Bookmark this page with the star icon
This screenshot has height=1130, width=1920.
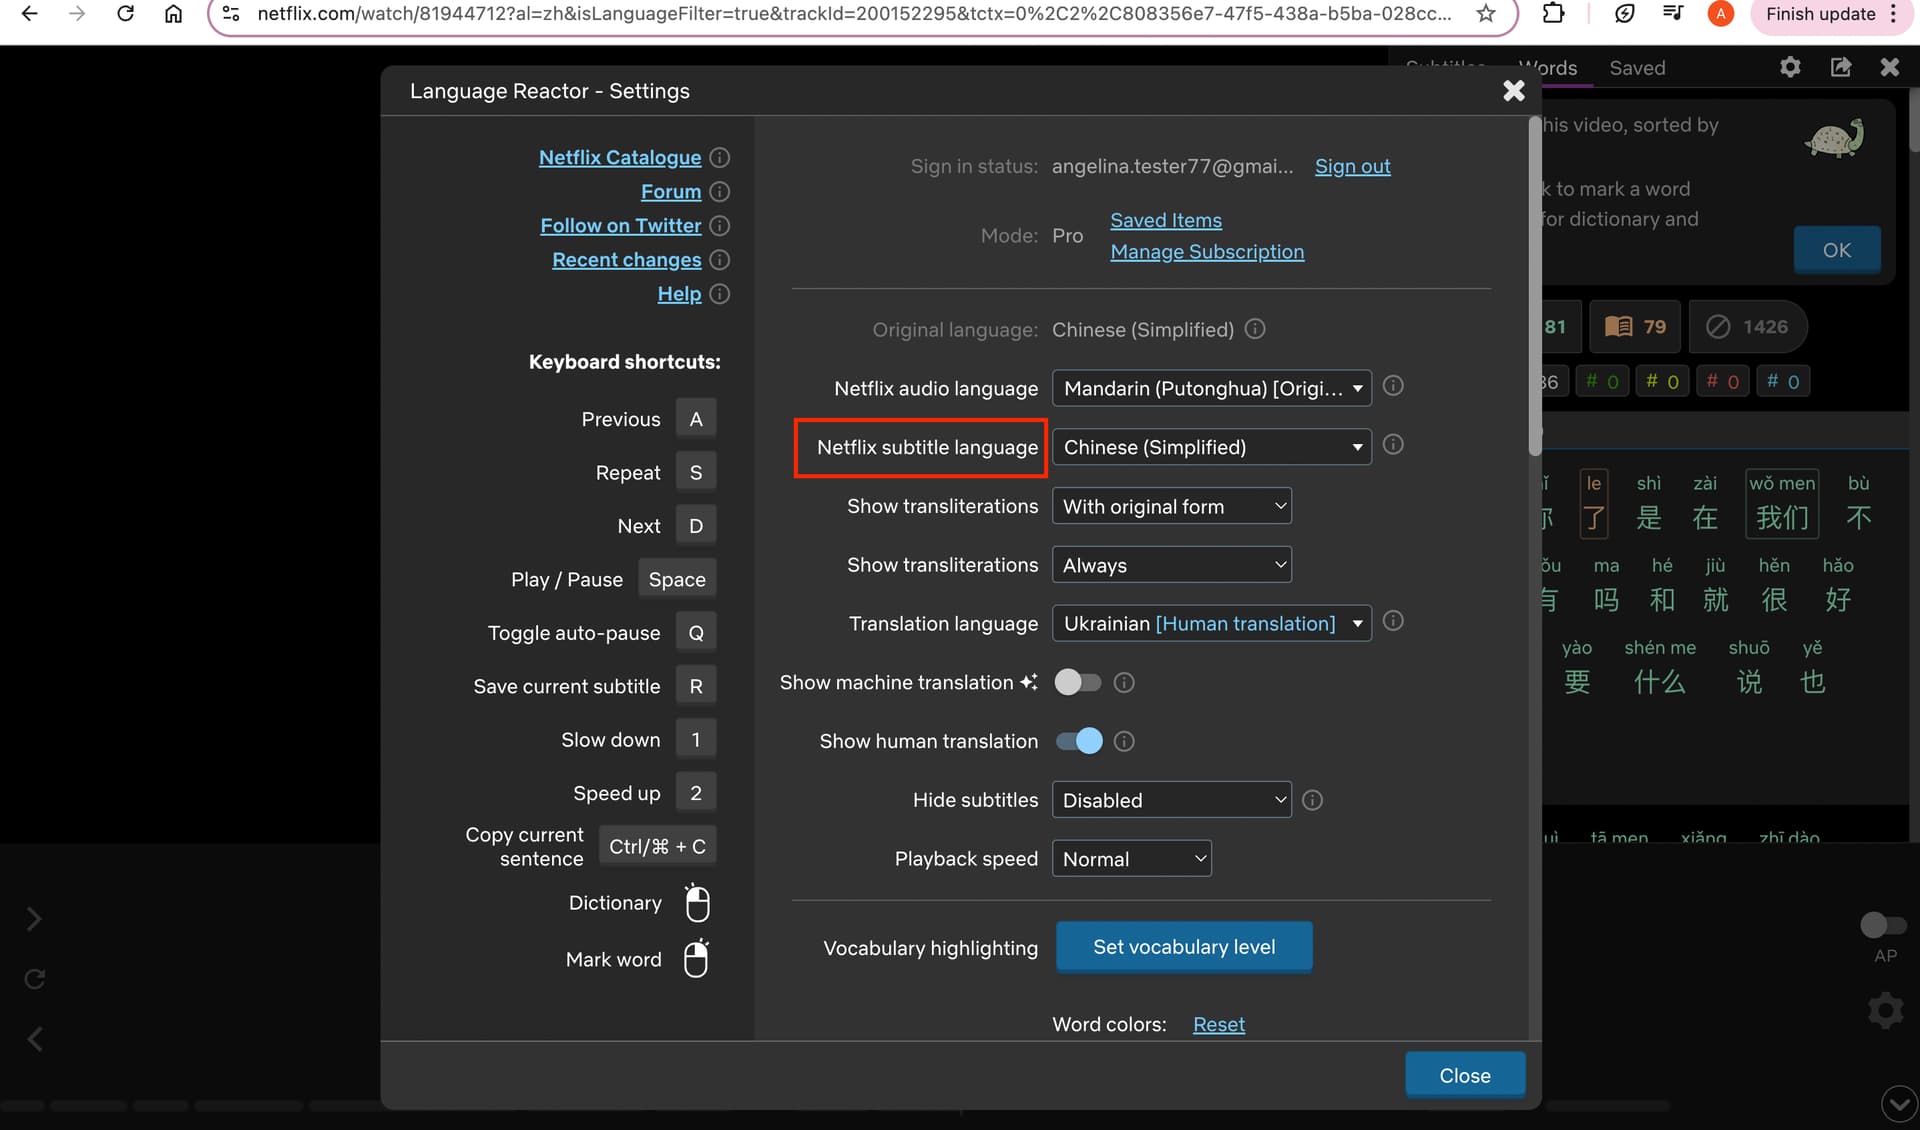(1486, 14)
